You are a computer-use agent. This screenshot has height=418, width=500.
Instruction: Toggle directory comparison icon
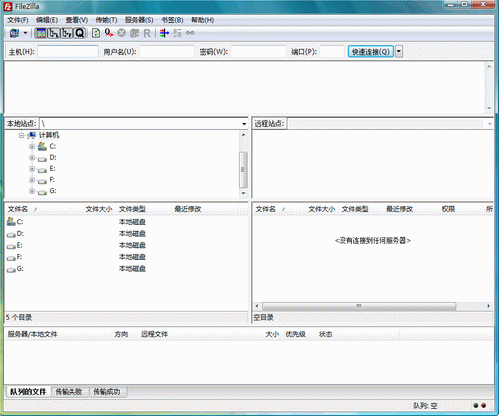point(177,33)
